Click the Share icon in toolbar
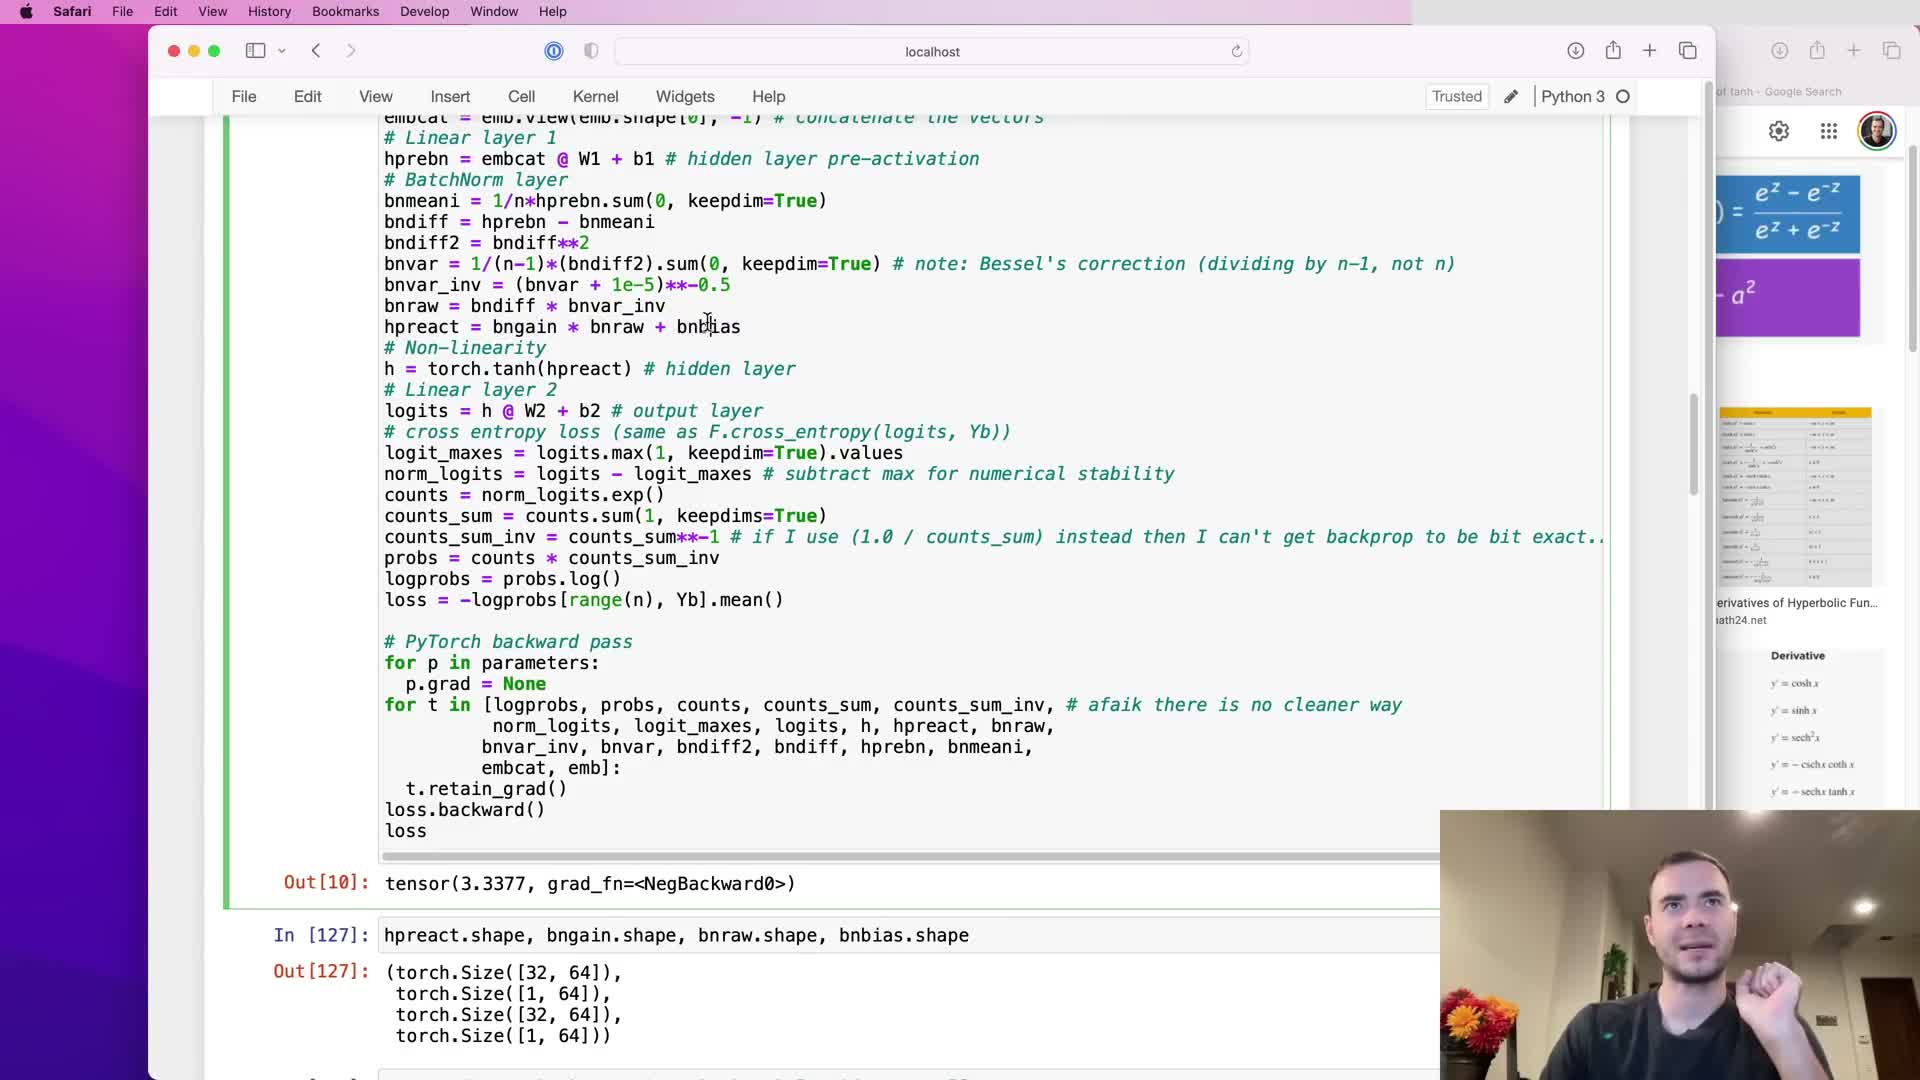 1613,51
